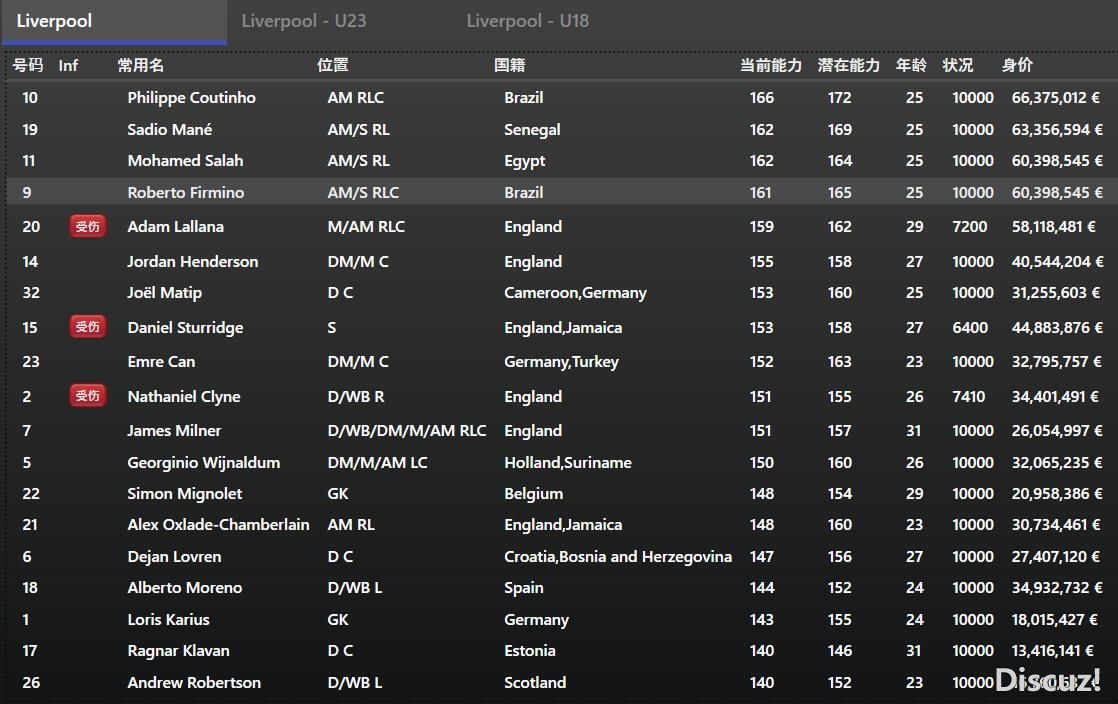Click the 63,356,594 € value cell
1118x704 pixels.
(1057, 130)
